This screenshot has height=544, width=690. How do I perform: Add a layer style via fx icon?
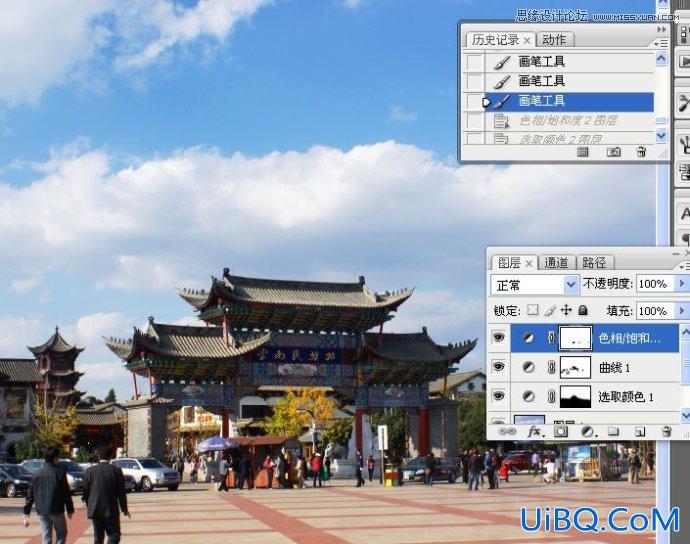[534, 432]
